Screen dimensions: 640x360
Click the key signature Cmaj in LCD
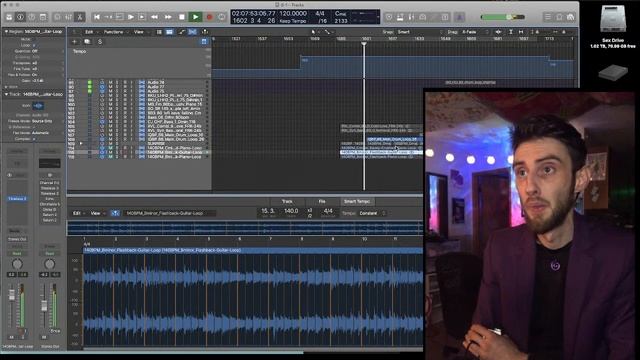click(341, 13)
